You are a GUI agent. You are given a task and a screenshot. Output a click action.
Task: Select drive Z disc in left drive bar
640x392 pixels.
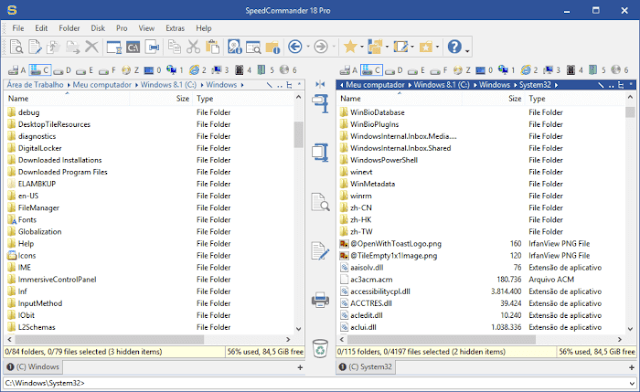[x=130, y=70]
